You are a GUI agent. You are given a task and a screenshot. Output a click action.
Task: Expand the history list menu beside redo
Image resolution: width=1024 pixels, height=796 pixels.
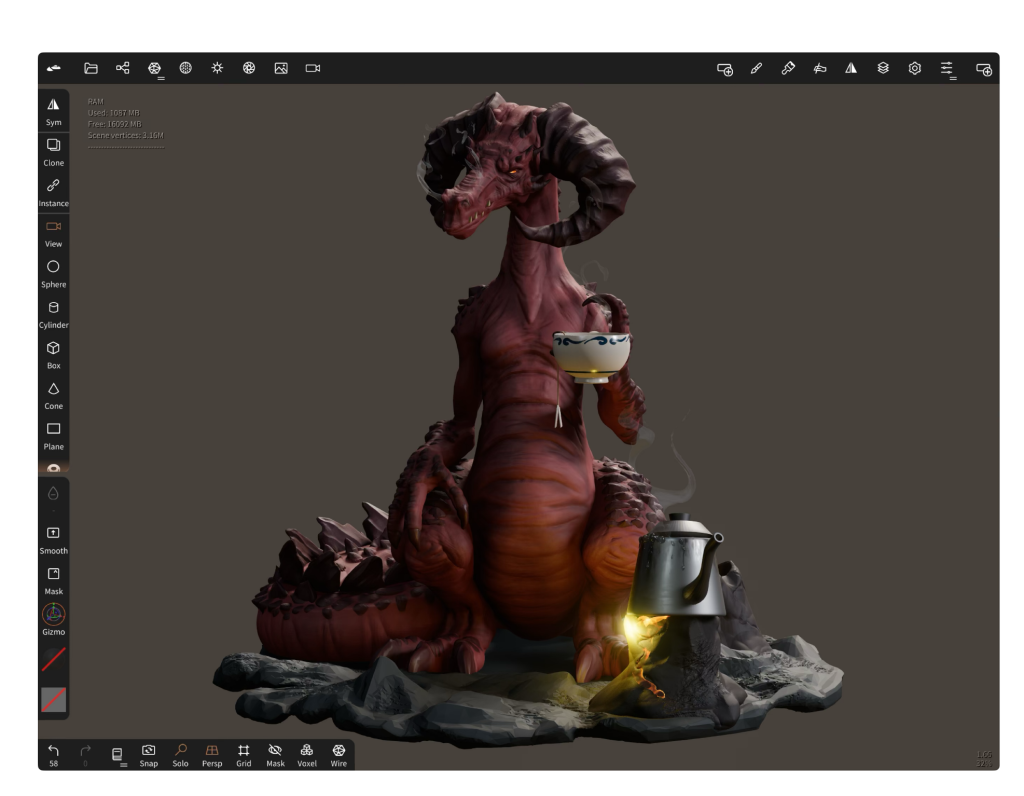tap(118, 755)
